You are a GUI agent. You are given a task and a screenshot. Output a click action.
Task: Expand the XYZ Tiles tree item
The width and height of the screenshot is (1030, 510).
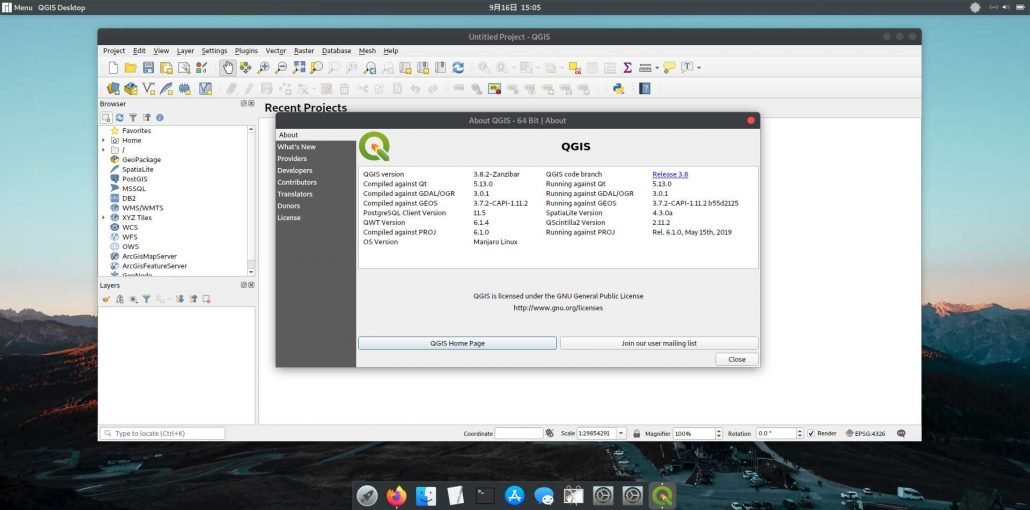pos(103,218)
